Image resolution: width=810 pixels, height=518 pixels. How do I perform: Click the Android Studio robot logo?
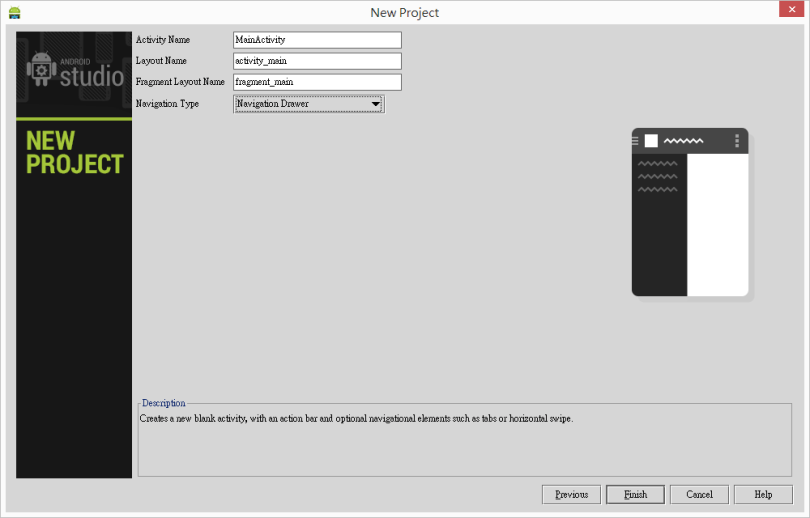tap(41, 71)
